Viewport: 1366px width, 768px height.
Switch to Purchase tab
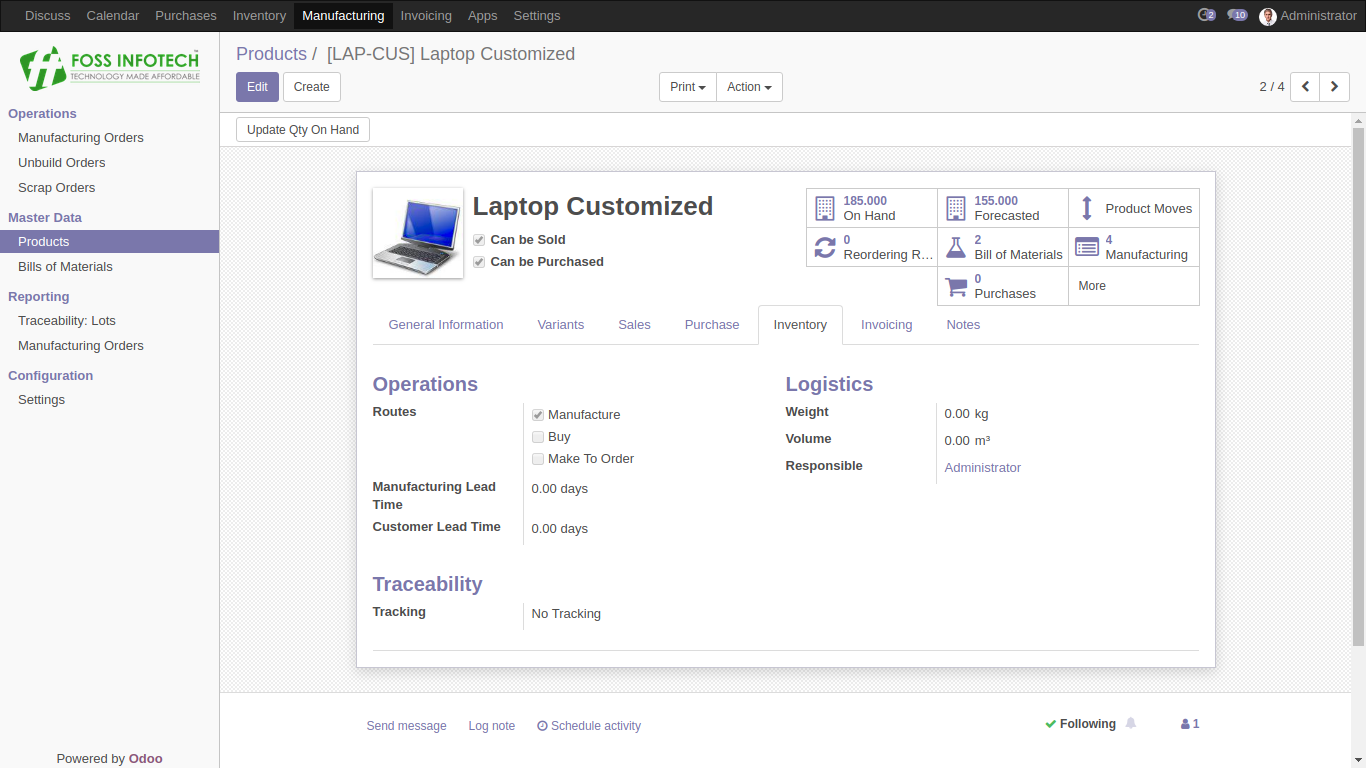712,325
